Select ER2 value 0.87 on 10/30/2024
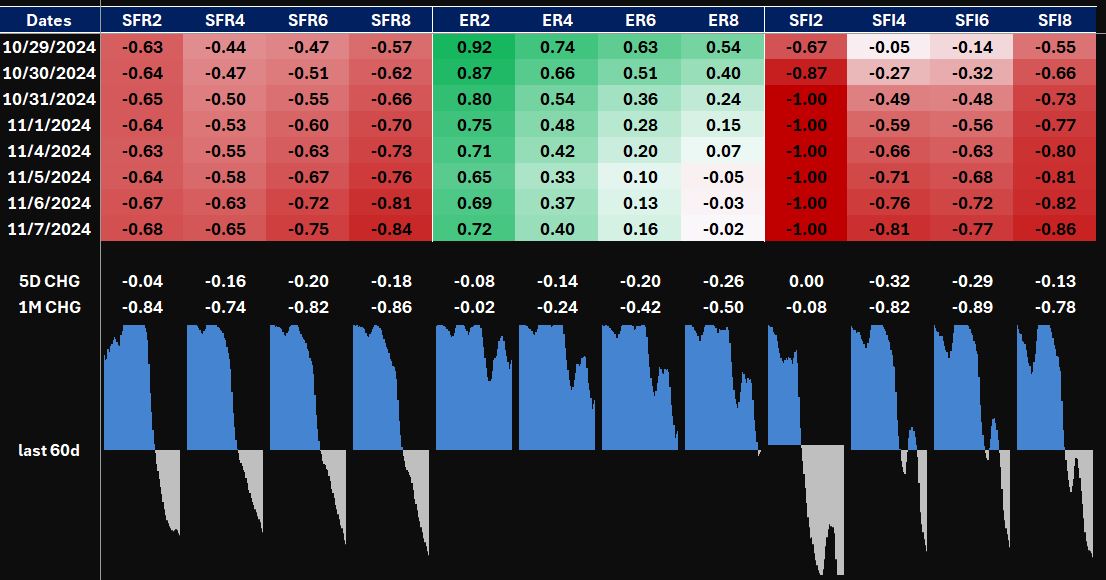The image size is (1106, 580). pyautogui.click(x=474, y=73)
